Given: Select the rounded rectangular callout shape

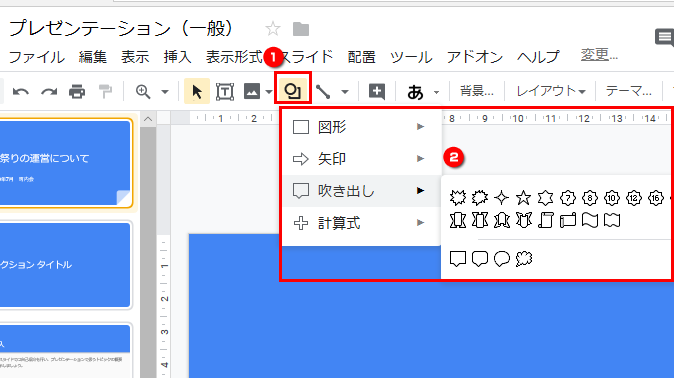Looking at the screenshot, I should click(480, 259).
